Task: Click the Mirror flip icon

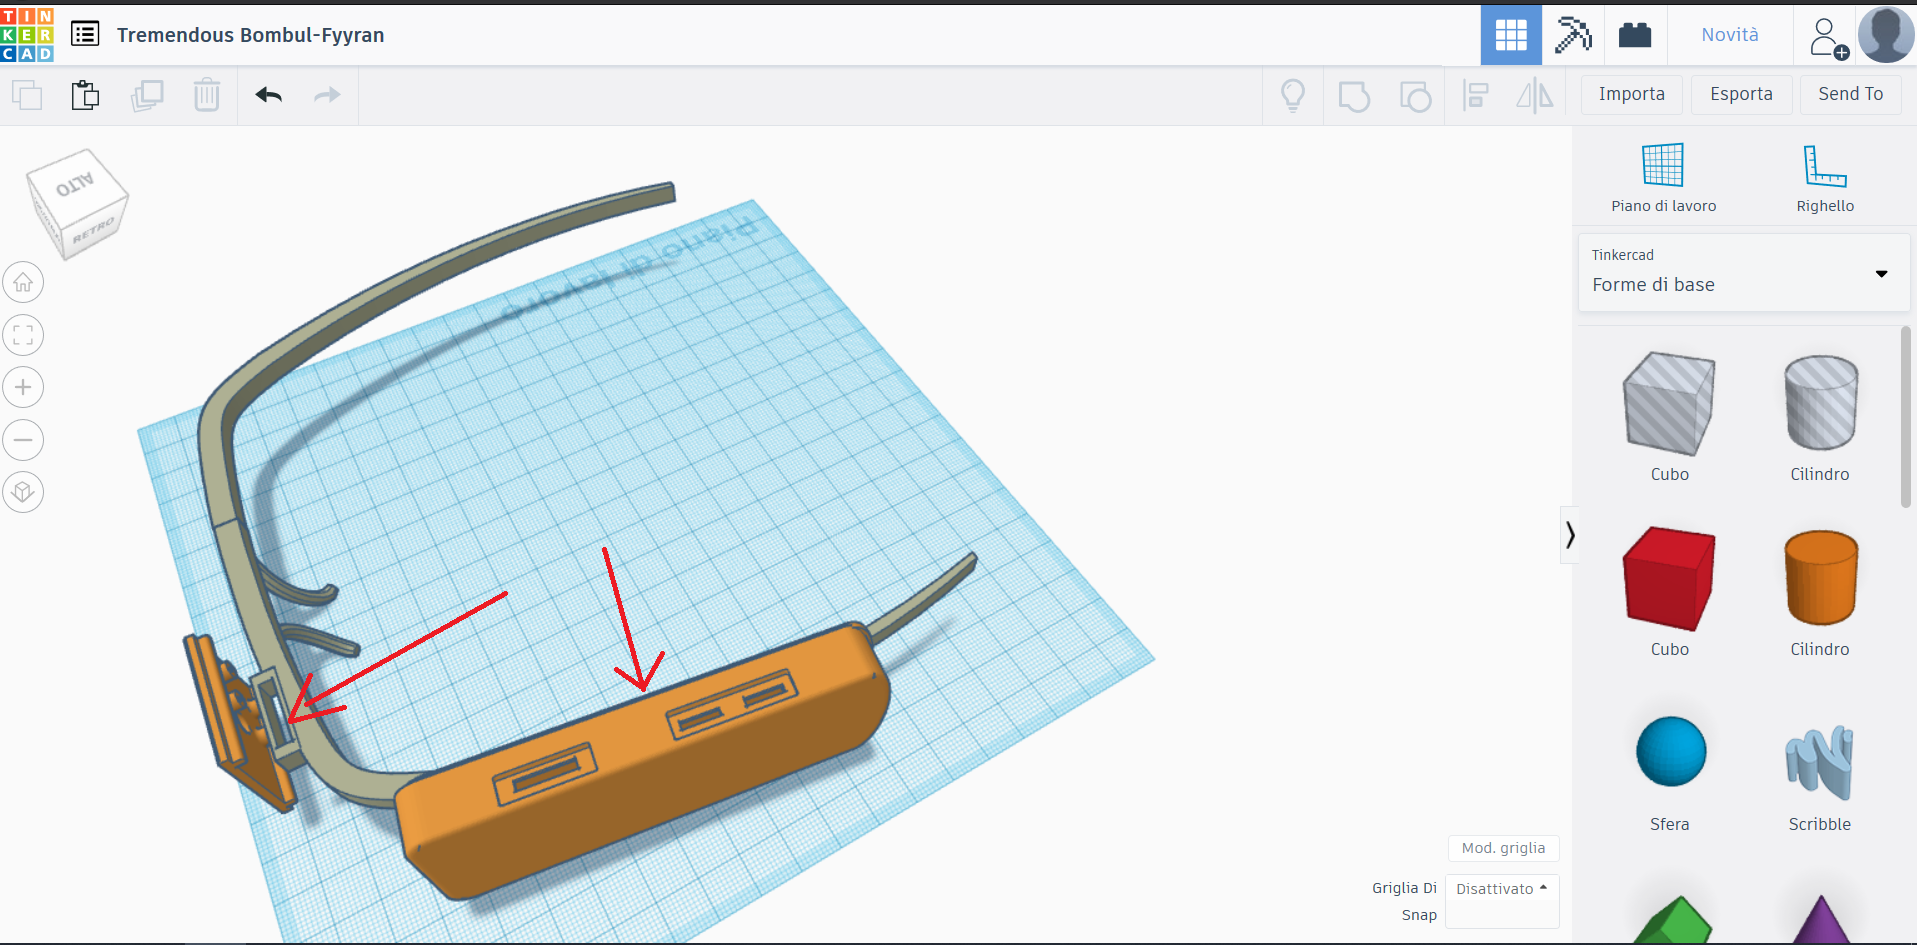Action: tap(1535, 96)
